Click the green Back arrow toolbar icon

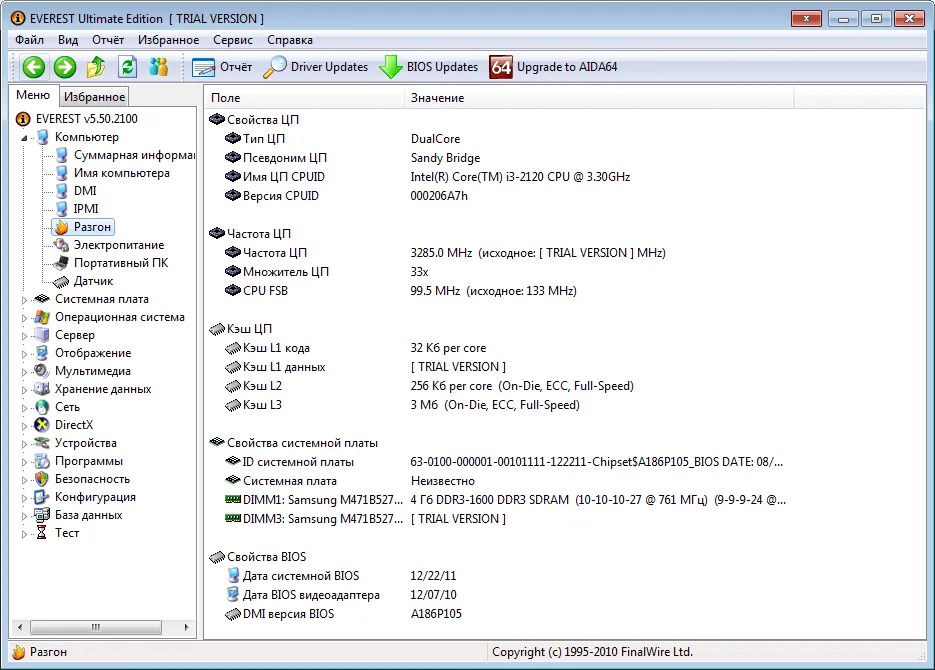[34, 67]
